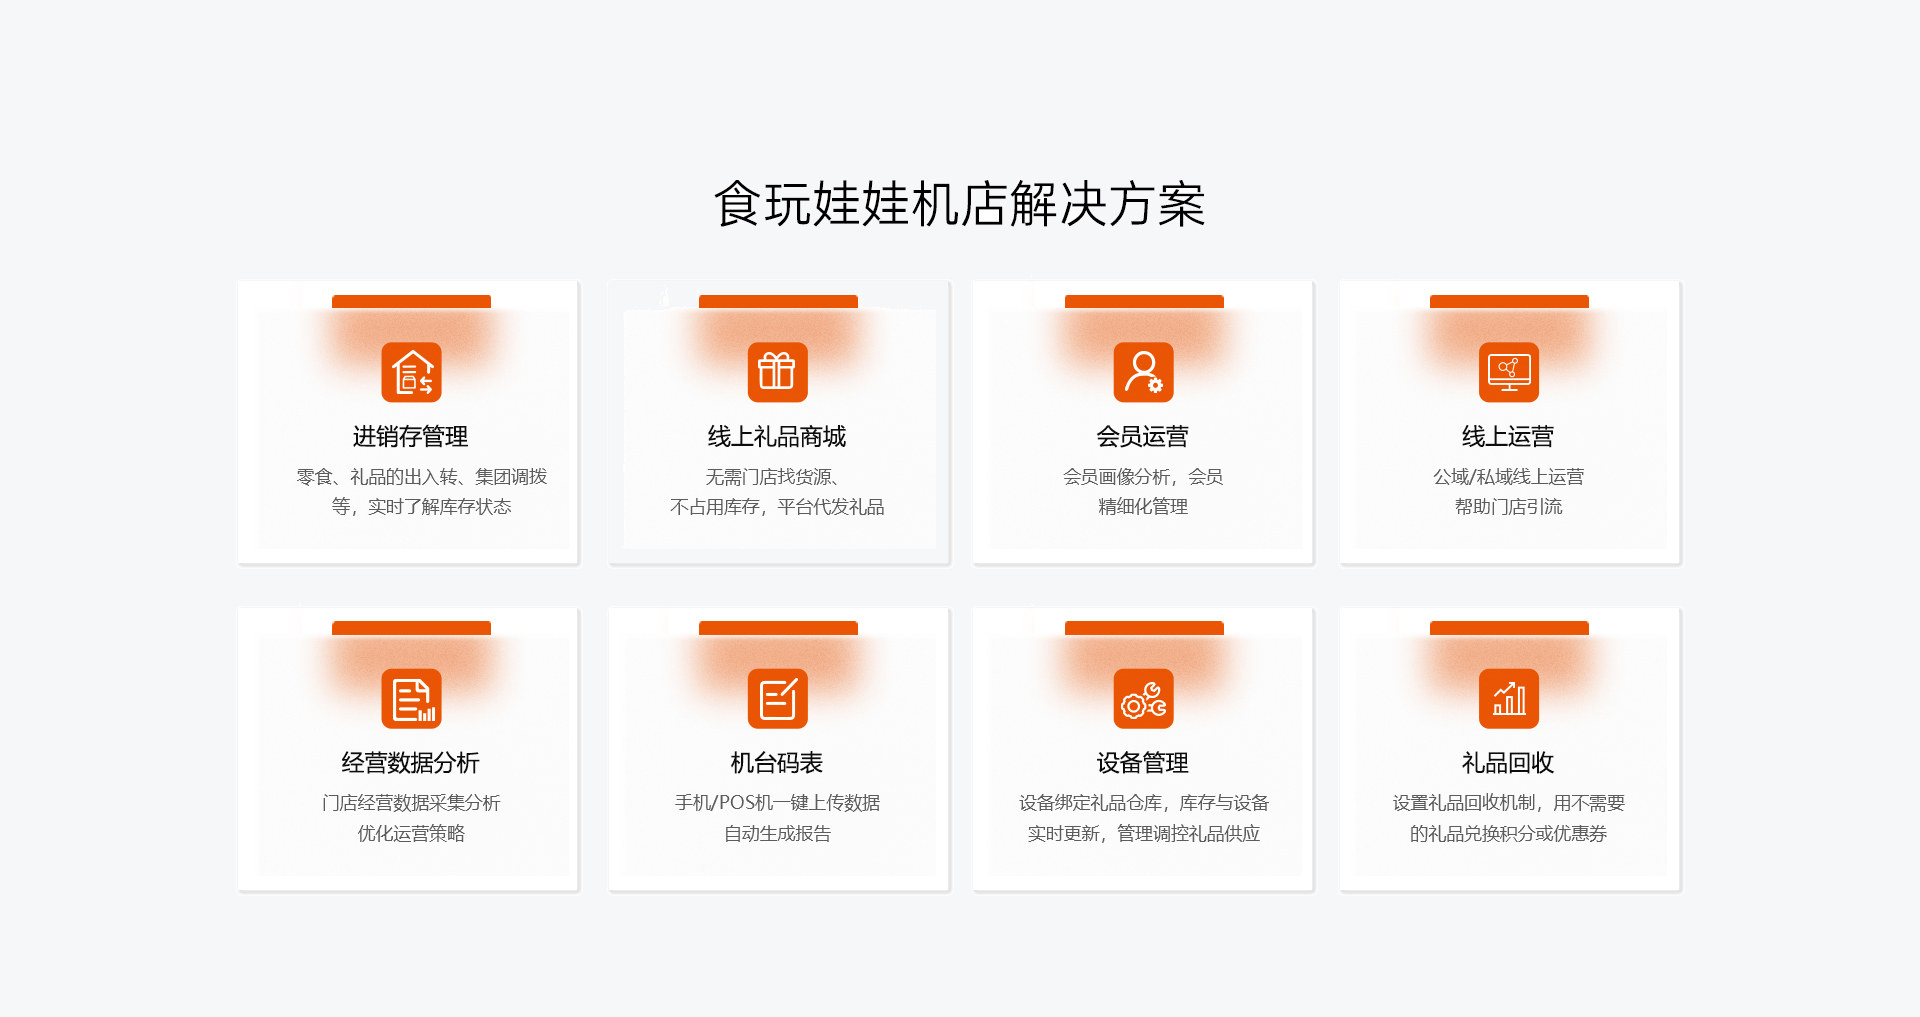Viewport: 1920px width, 1017px height.
Task: Click the 设备管理 card title
Action: pyautogui.click(x=1142, y=763)
